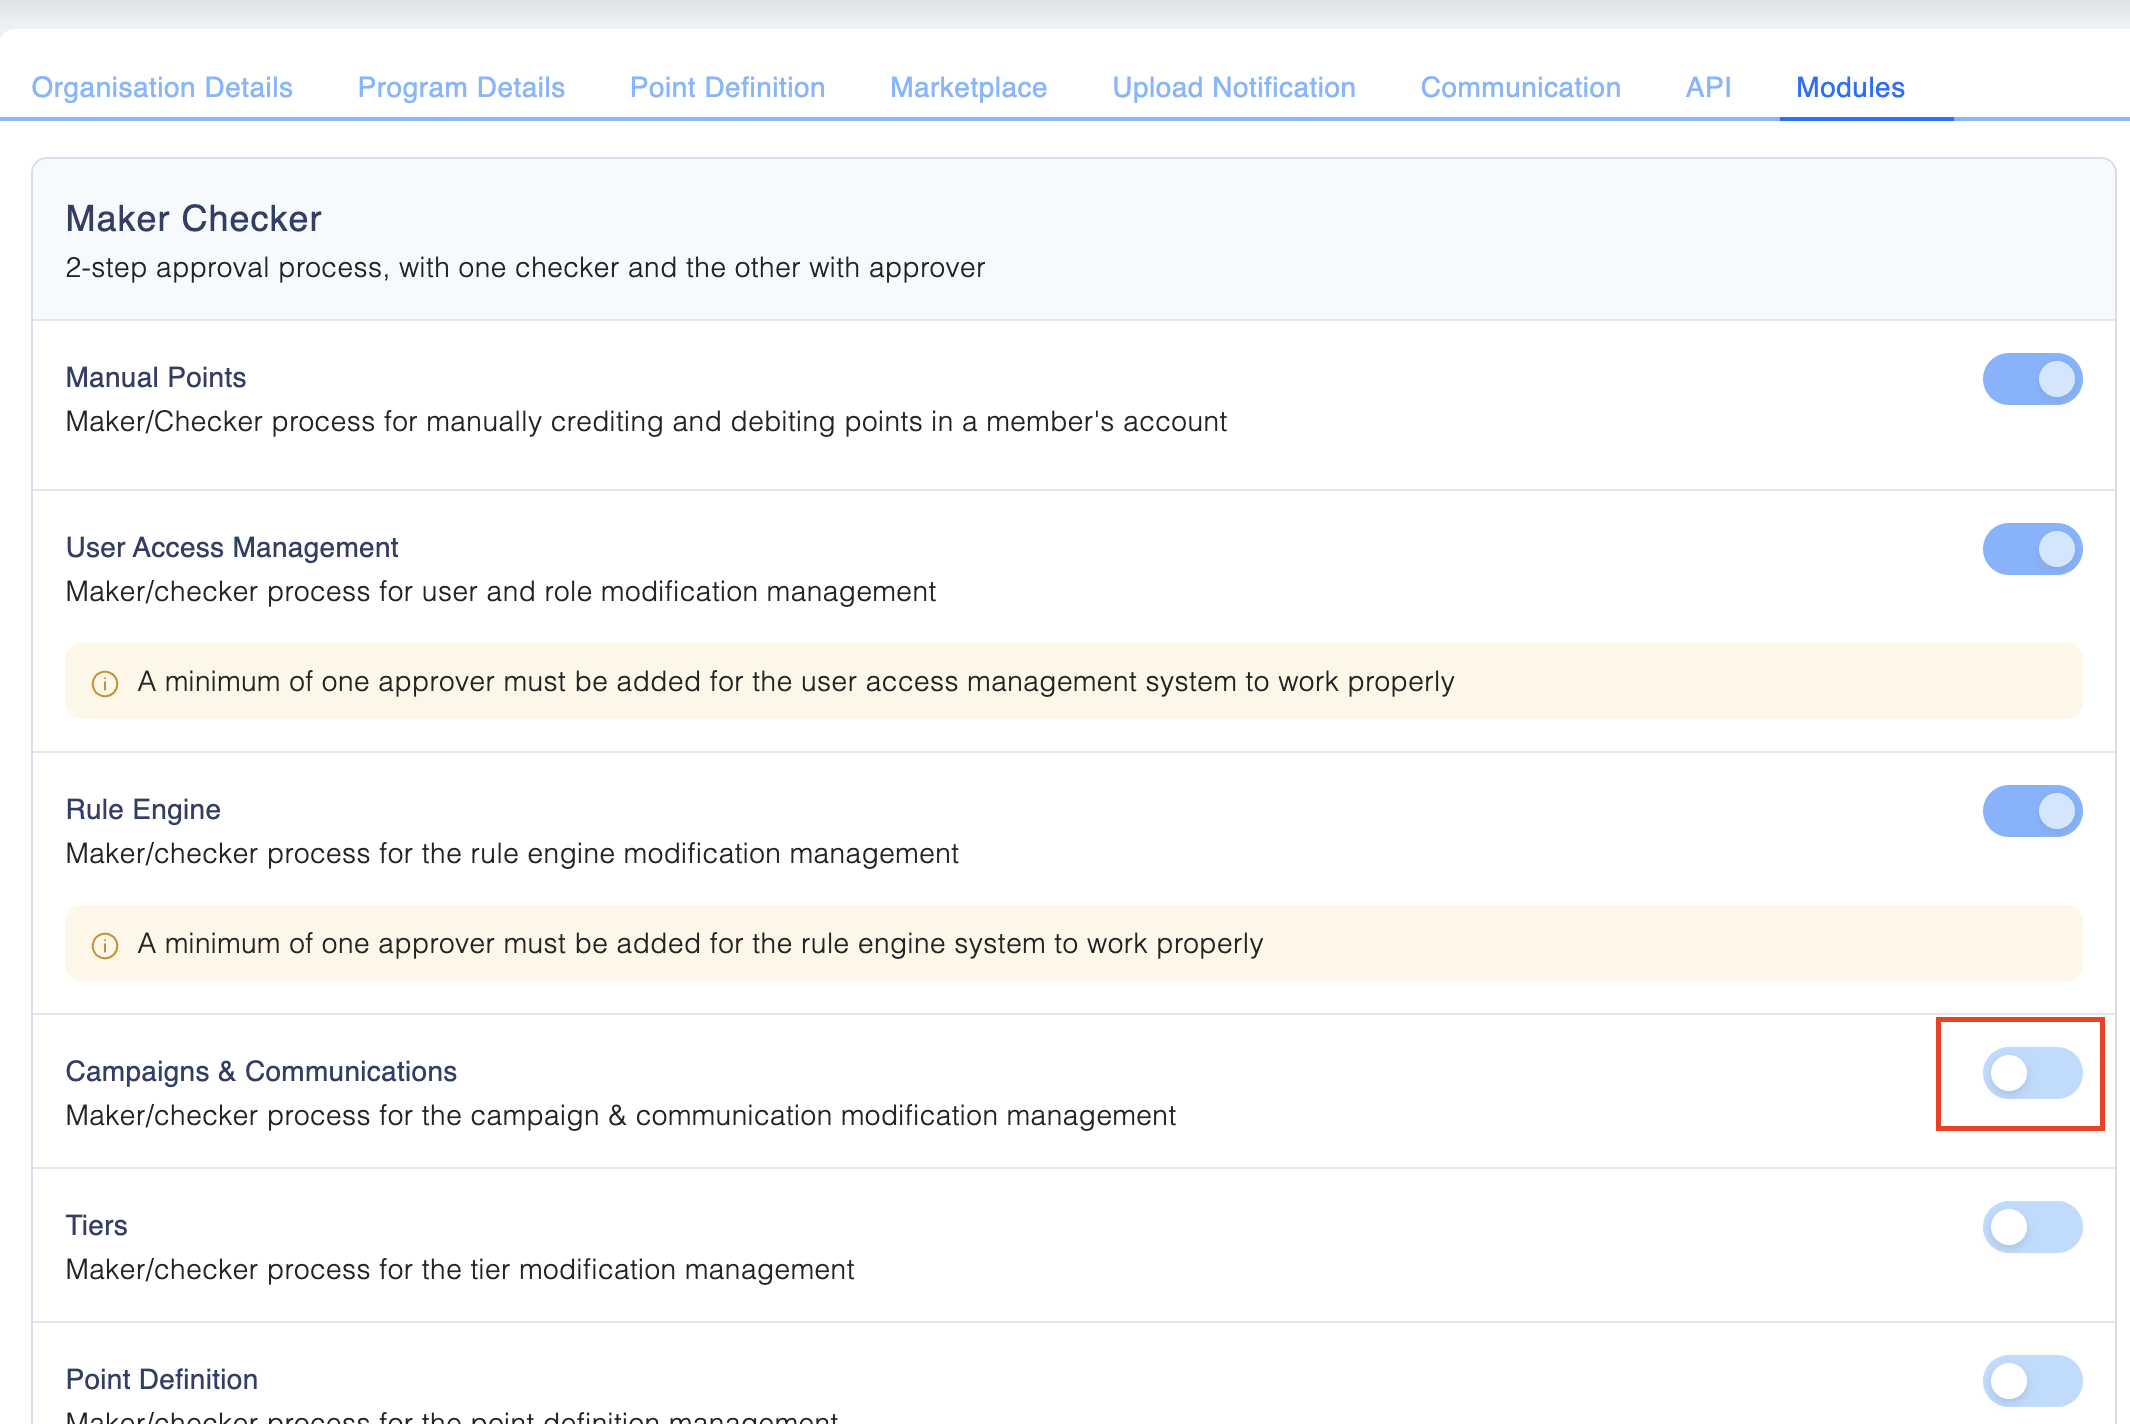Image resolution: width=2130 pixels, height=1424 pixels.
Task: Go to the Point Definition tab
Action: point(727,88)
